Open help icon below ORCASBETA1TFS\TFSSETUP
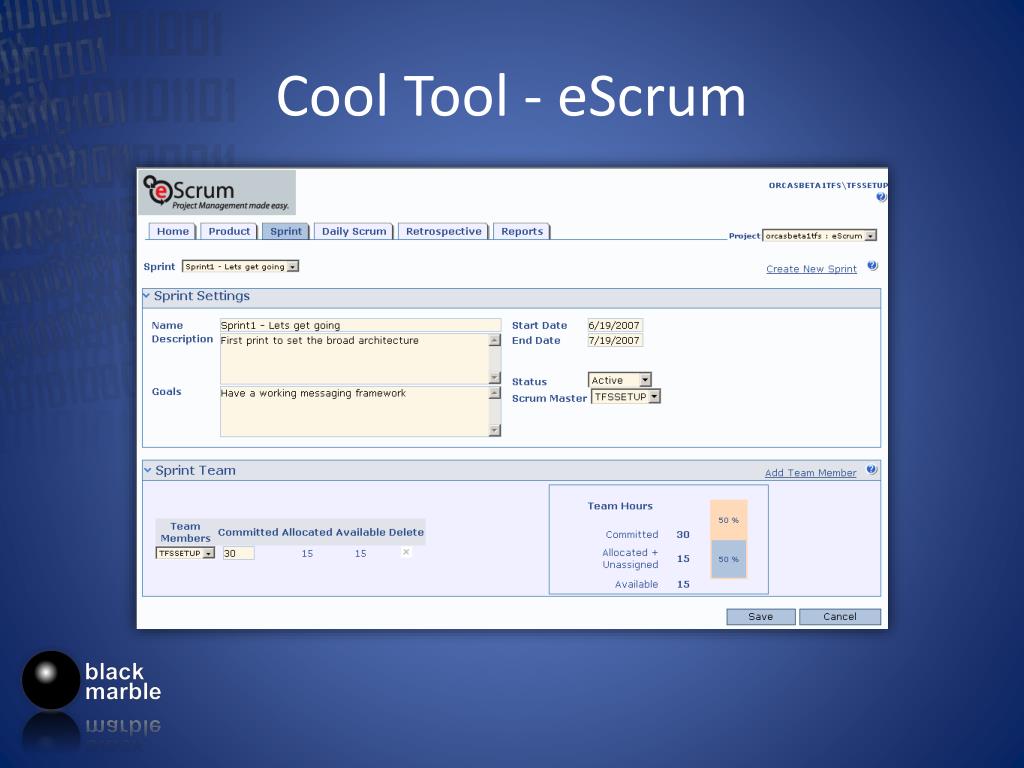Screen dimensions: 1024x768 point(881,197)
